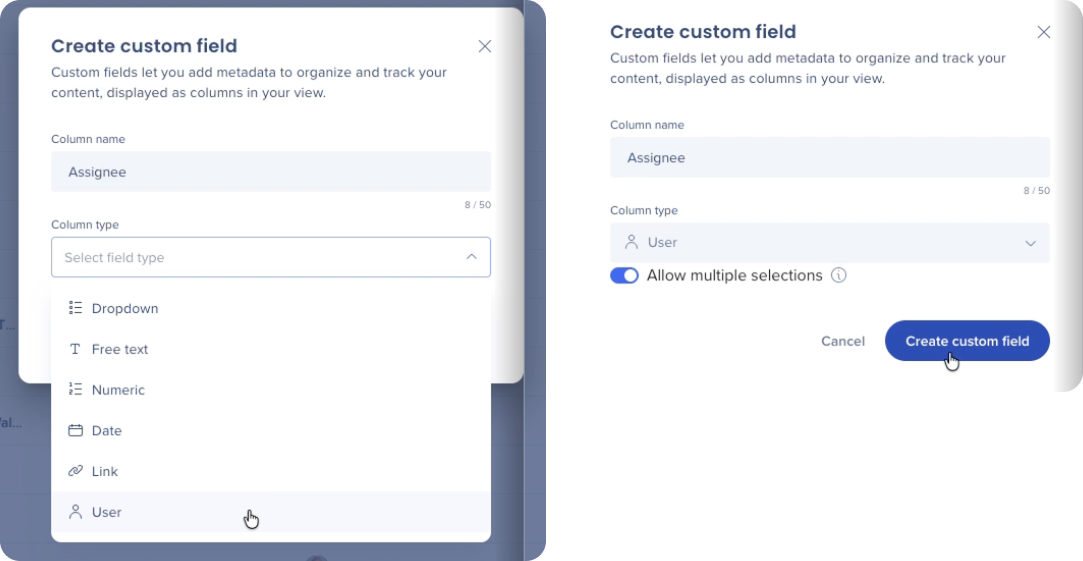This screenshot has height=561, width=1083.
Task: Click the chevron up arrow in the field type box
Action: (x=472, y=257)
